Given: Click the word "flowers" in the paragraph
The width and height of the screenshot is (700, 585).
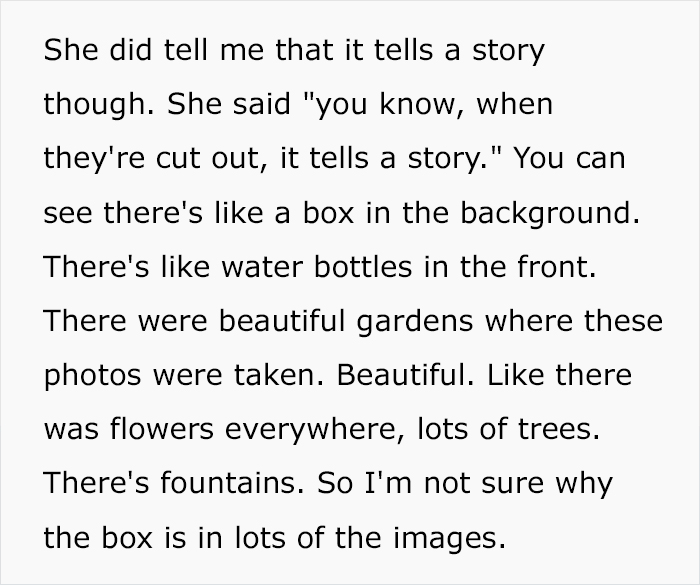Looking at the screenshot, I should (162, 429).
